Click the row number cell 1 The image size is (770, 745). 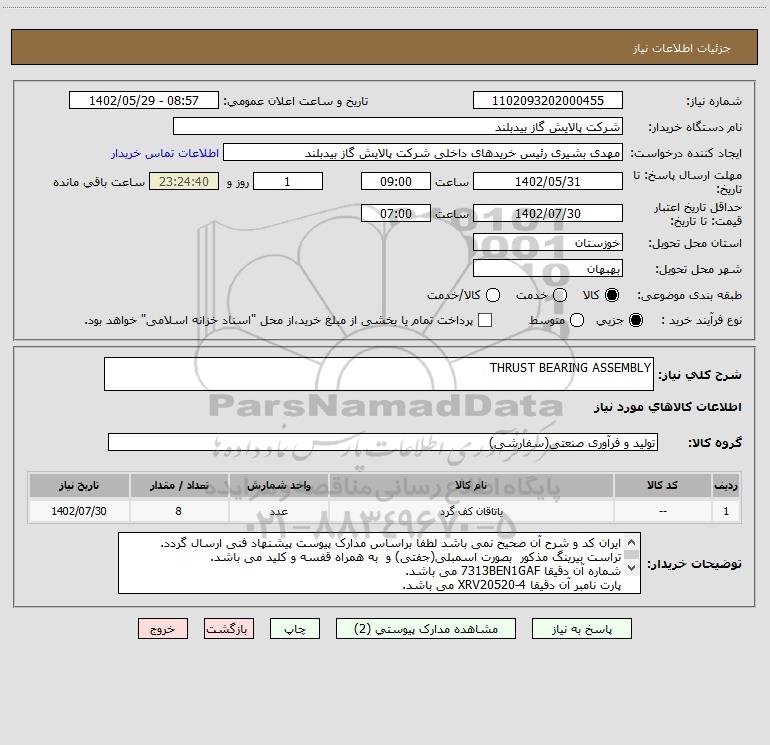click(x=726, y=511)
